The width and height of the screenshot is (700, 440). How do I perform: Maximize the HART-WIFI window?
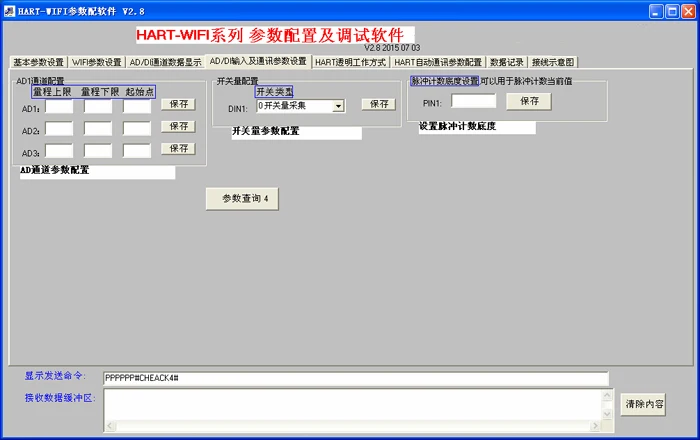point(672,12)
